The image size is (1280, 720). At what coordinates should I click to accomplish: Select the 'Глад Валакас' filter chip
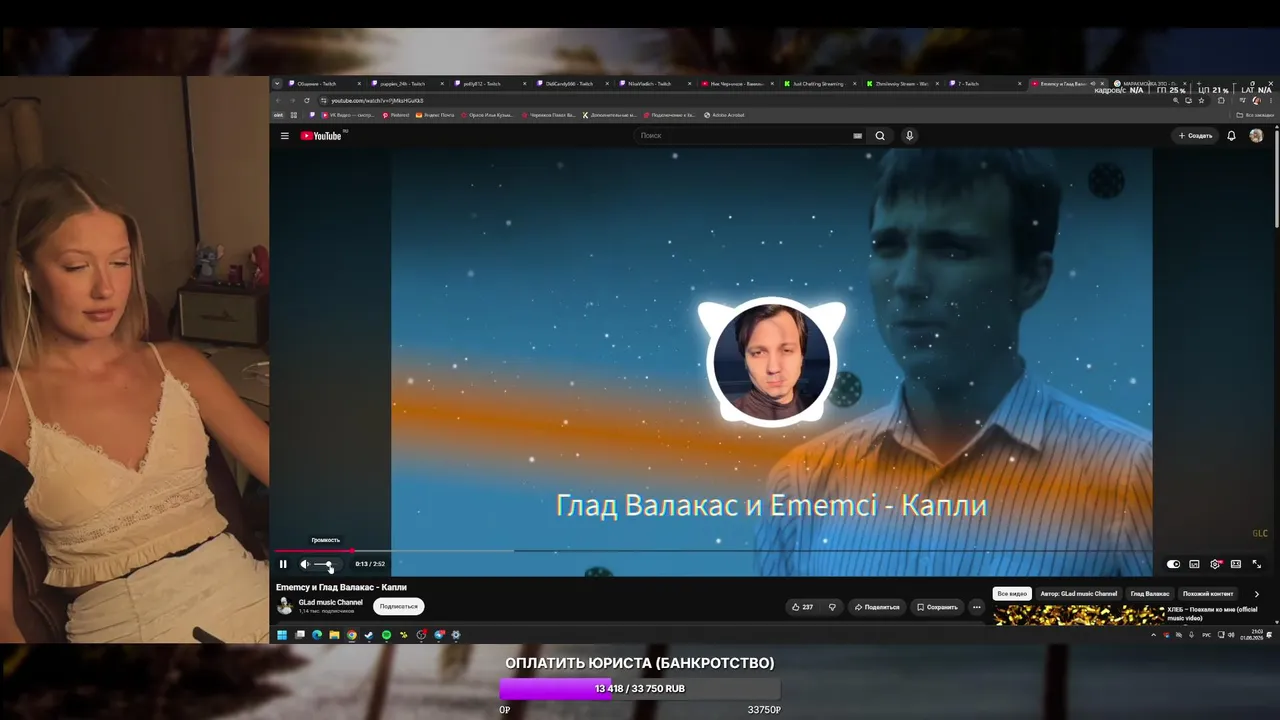pos(1150,594)
